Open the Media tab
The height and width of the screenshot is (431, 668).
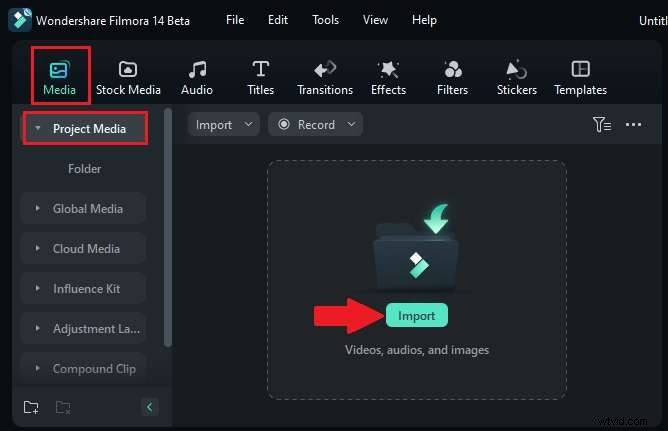[60, 78]
